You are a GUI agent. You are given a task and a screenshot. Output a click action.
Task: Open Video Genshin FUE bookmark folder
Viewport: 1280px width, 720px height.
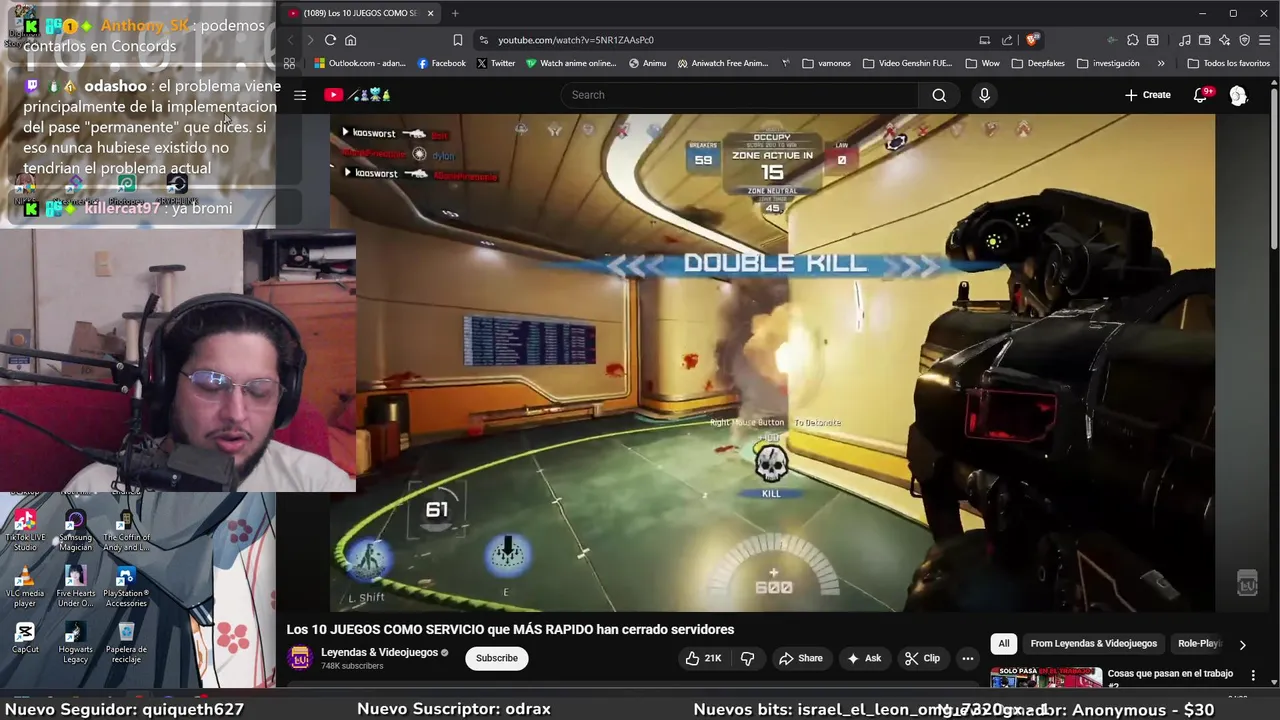click(x=907, y=63)
